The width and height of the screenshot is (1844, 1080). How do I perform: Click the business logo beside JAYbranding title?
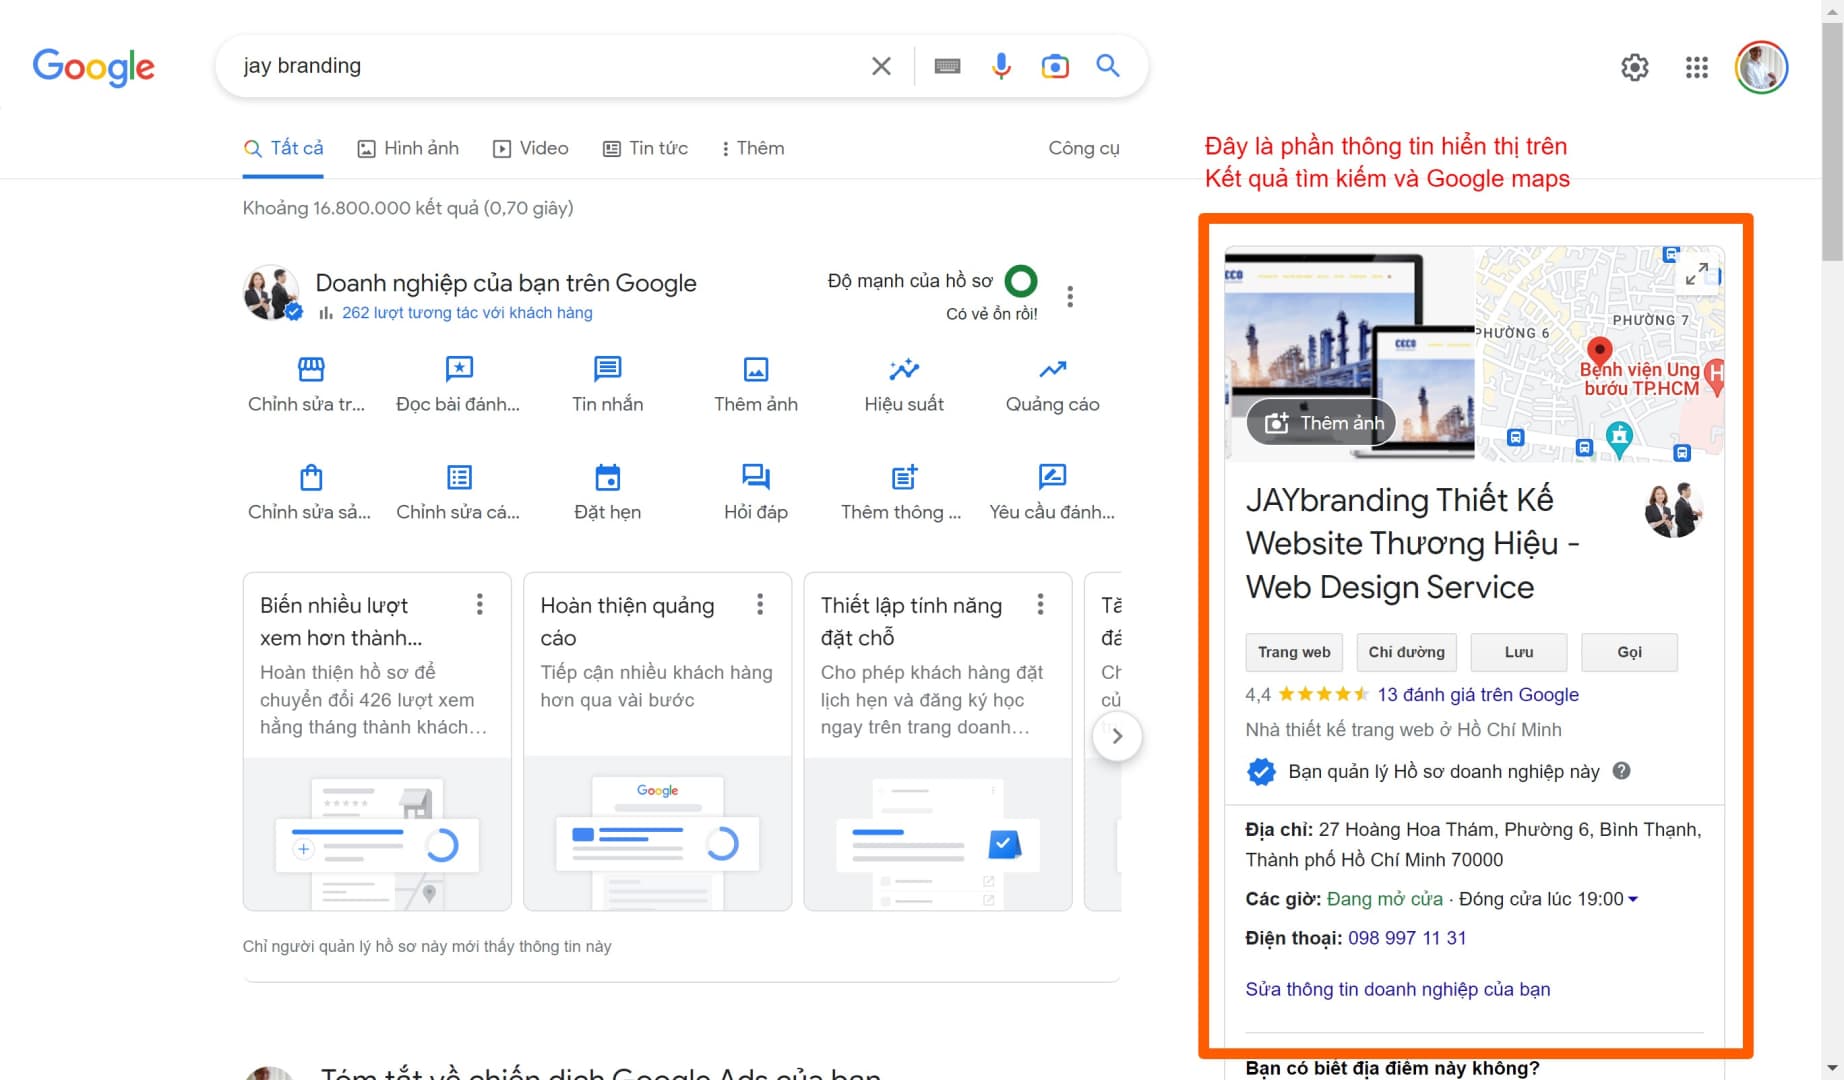click(x=1673, y=509)
